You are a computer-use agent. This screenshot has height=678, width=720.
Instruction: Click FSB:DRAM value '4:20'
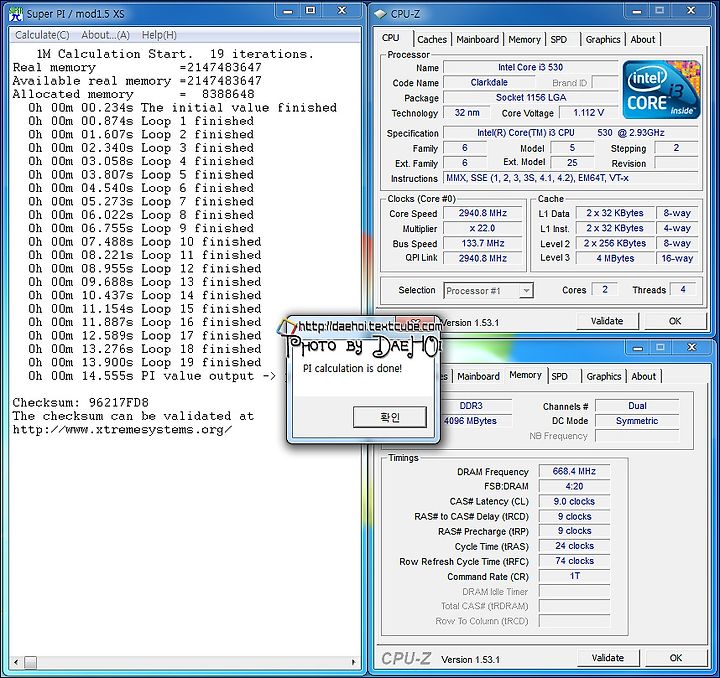(x=574, y=487)
